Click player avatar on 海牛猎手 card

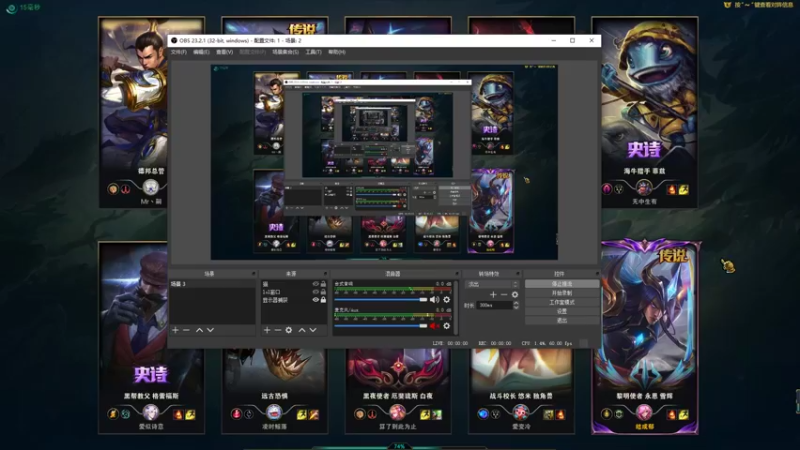[644, 187]
